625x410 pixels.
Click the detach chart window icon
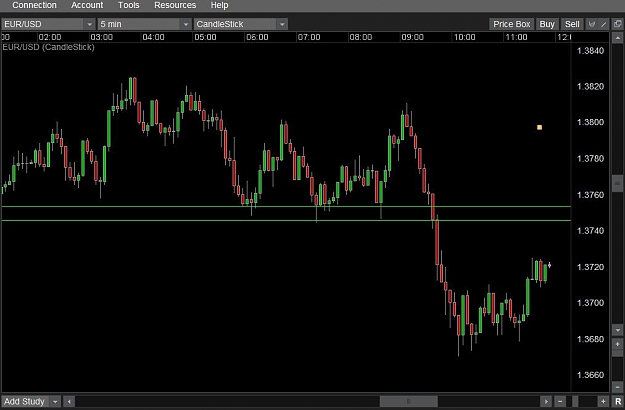[617, 24]
